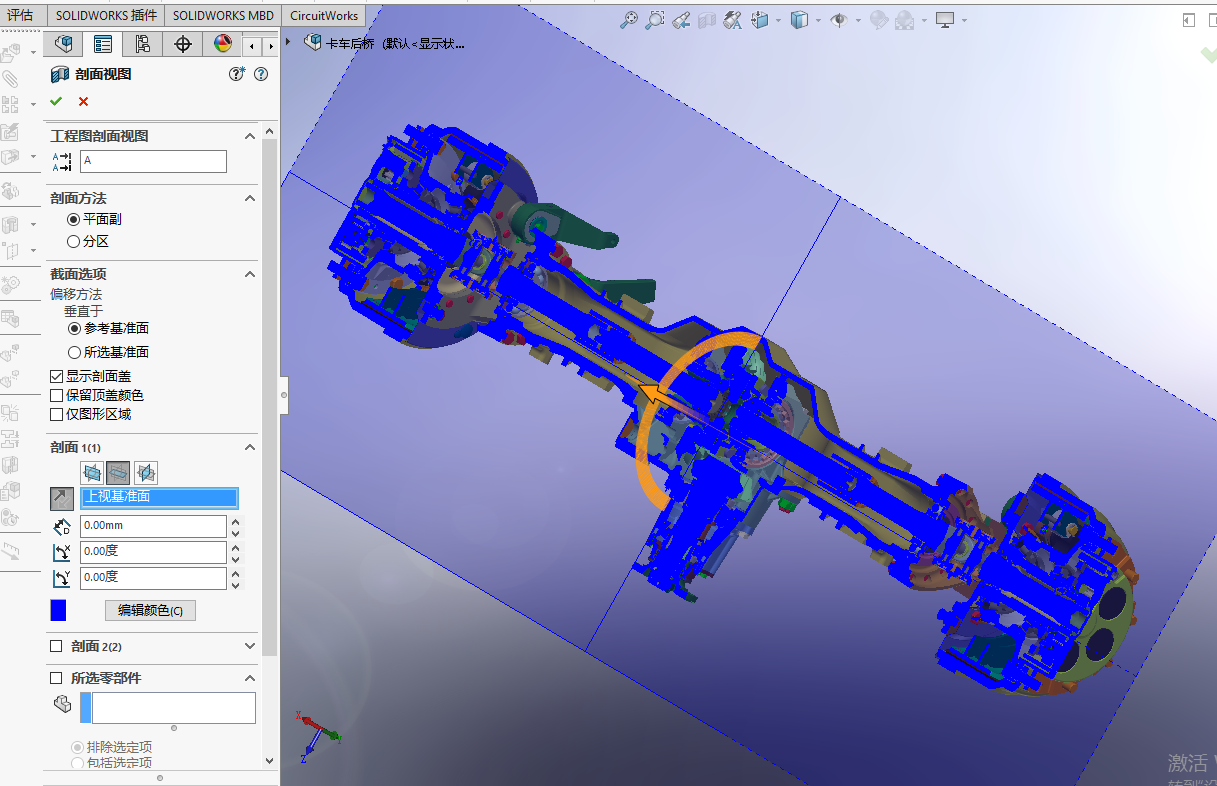1217x786 pixels.
Task: Switch to the ConfigurationManager tree tab
Action: (x=142, y=44)
